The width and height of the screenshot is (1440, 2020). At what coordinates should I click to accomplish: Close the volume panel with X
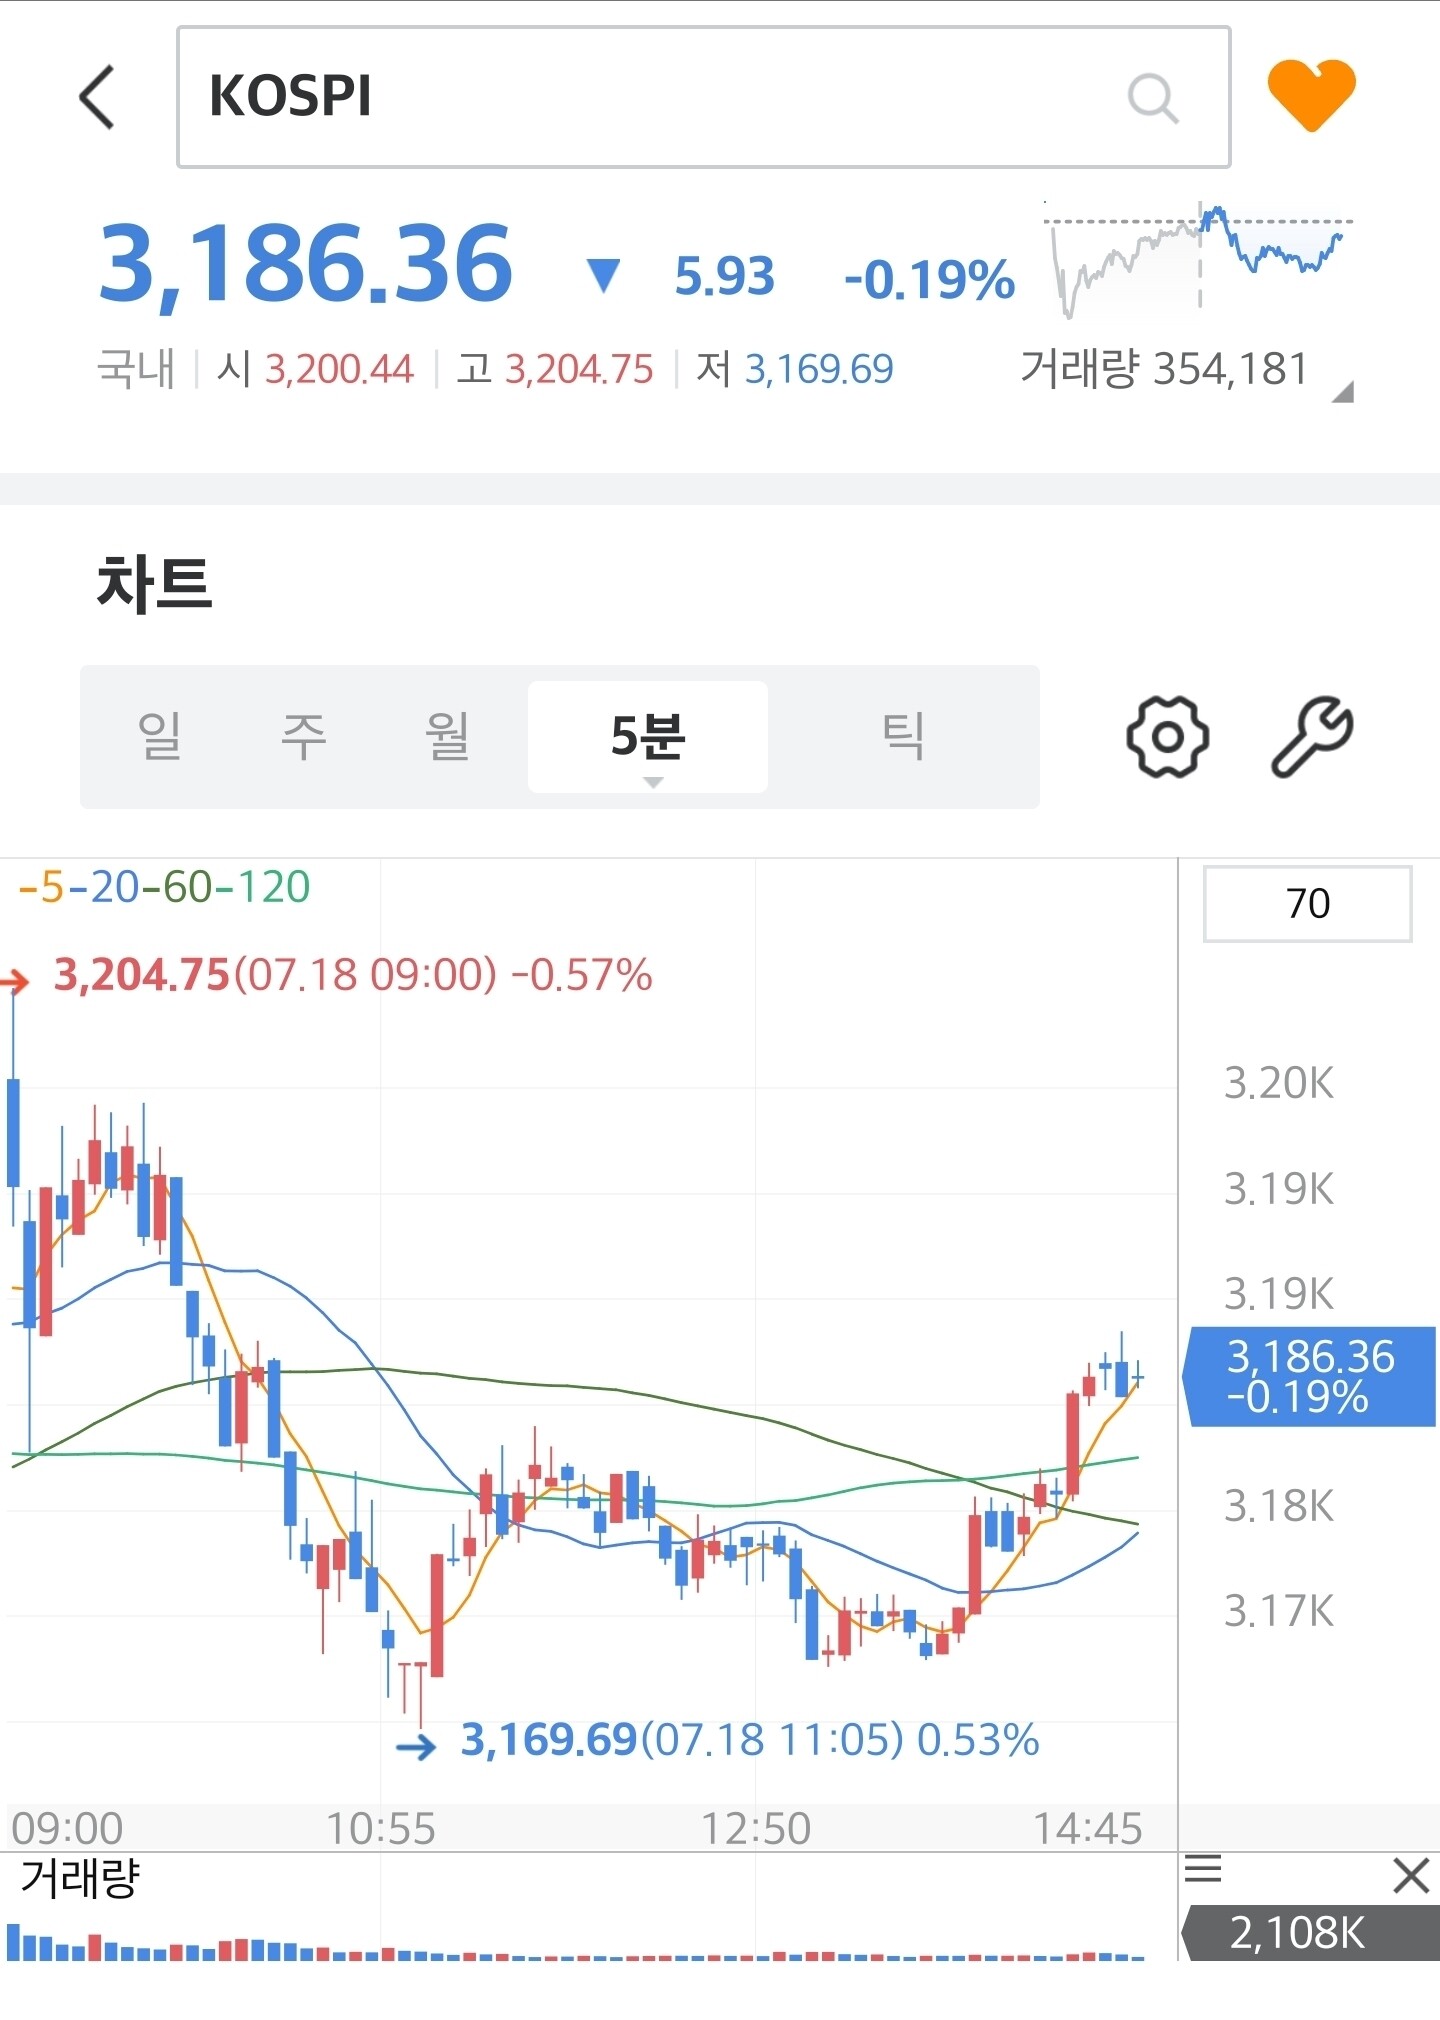[1411, 1876]
